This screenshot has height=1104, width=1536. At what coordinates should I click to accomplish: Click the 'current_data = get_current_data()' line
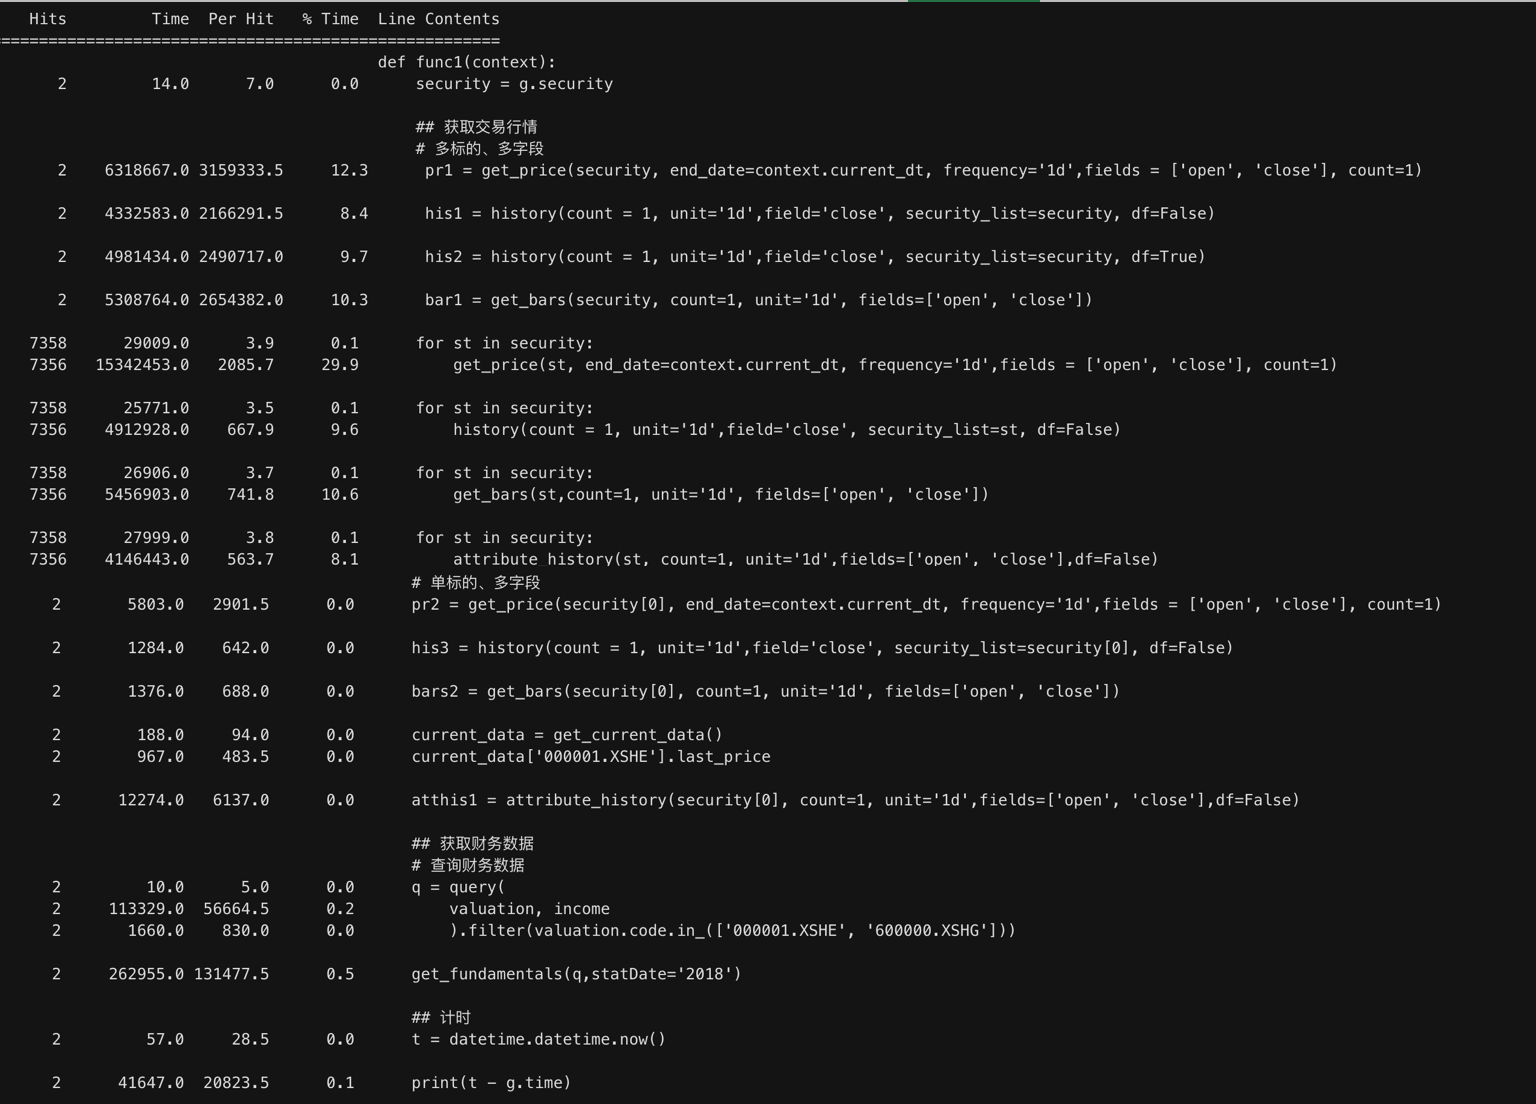point(567,735)
